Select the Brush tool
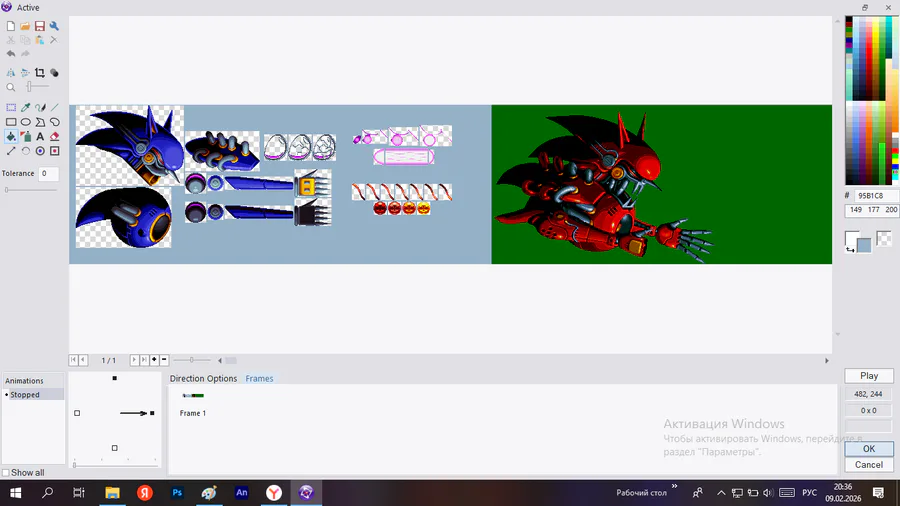Screen dimensions: 900x506 (x=40, y=107)
